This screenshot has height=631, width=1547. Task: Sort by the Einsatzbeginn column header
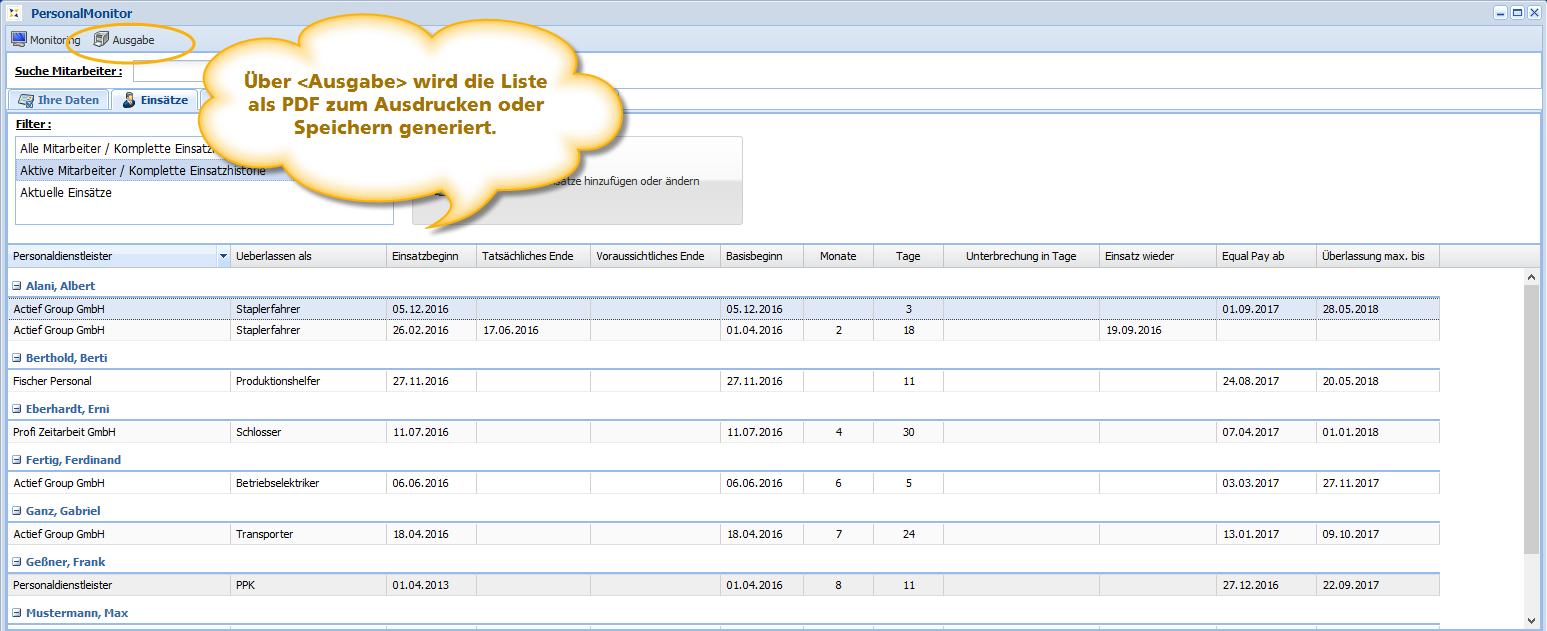pos(426,256)
